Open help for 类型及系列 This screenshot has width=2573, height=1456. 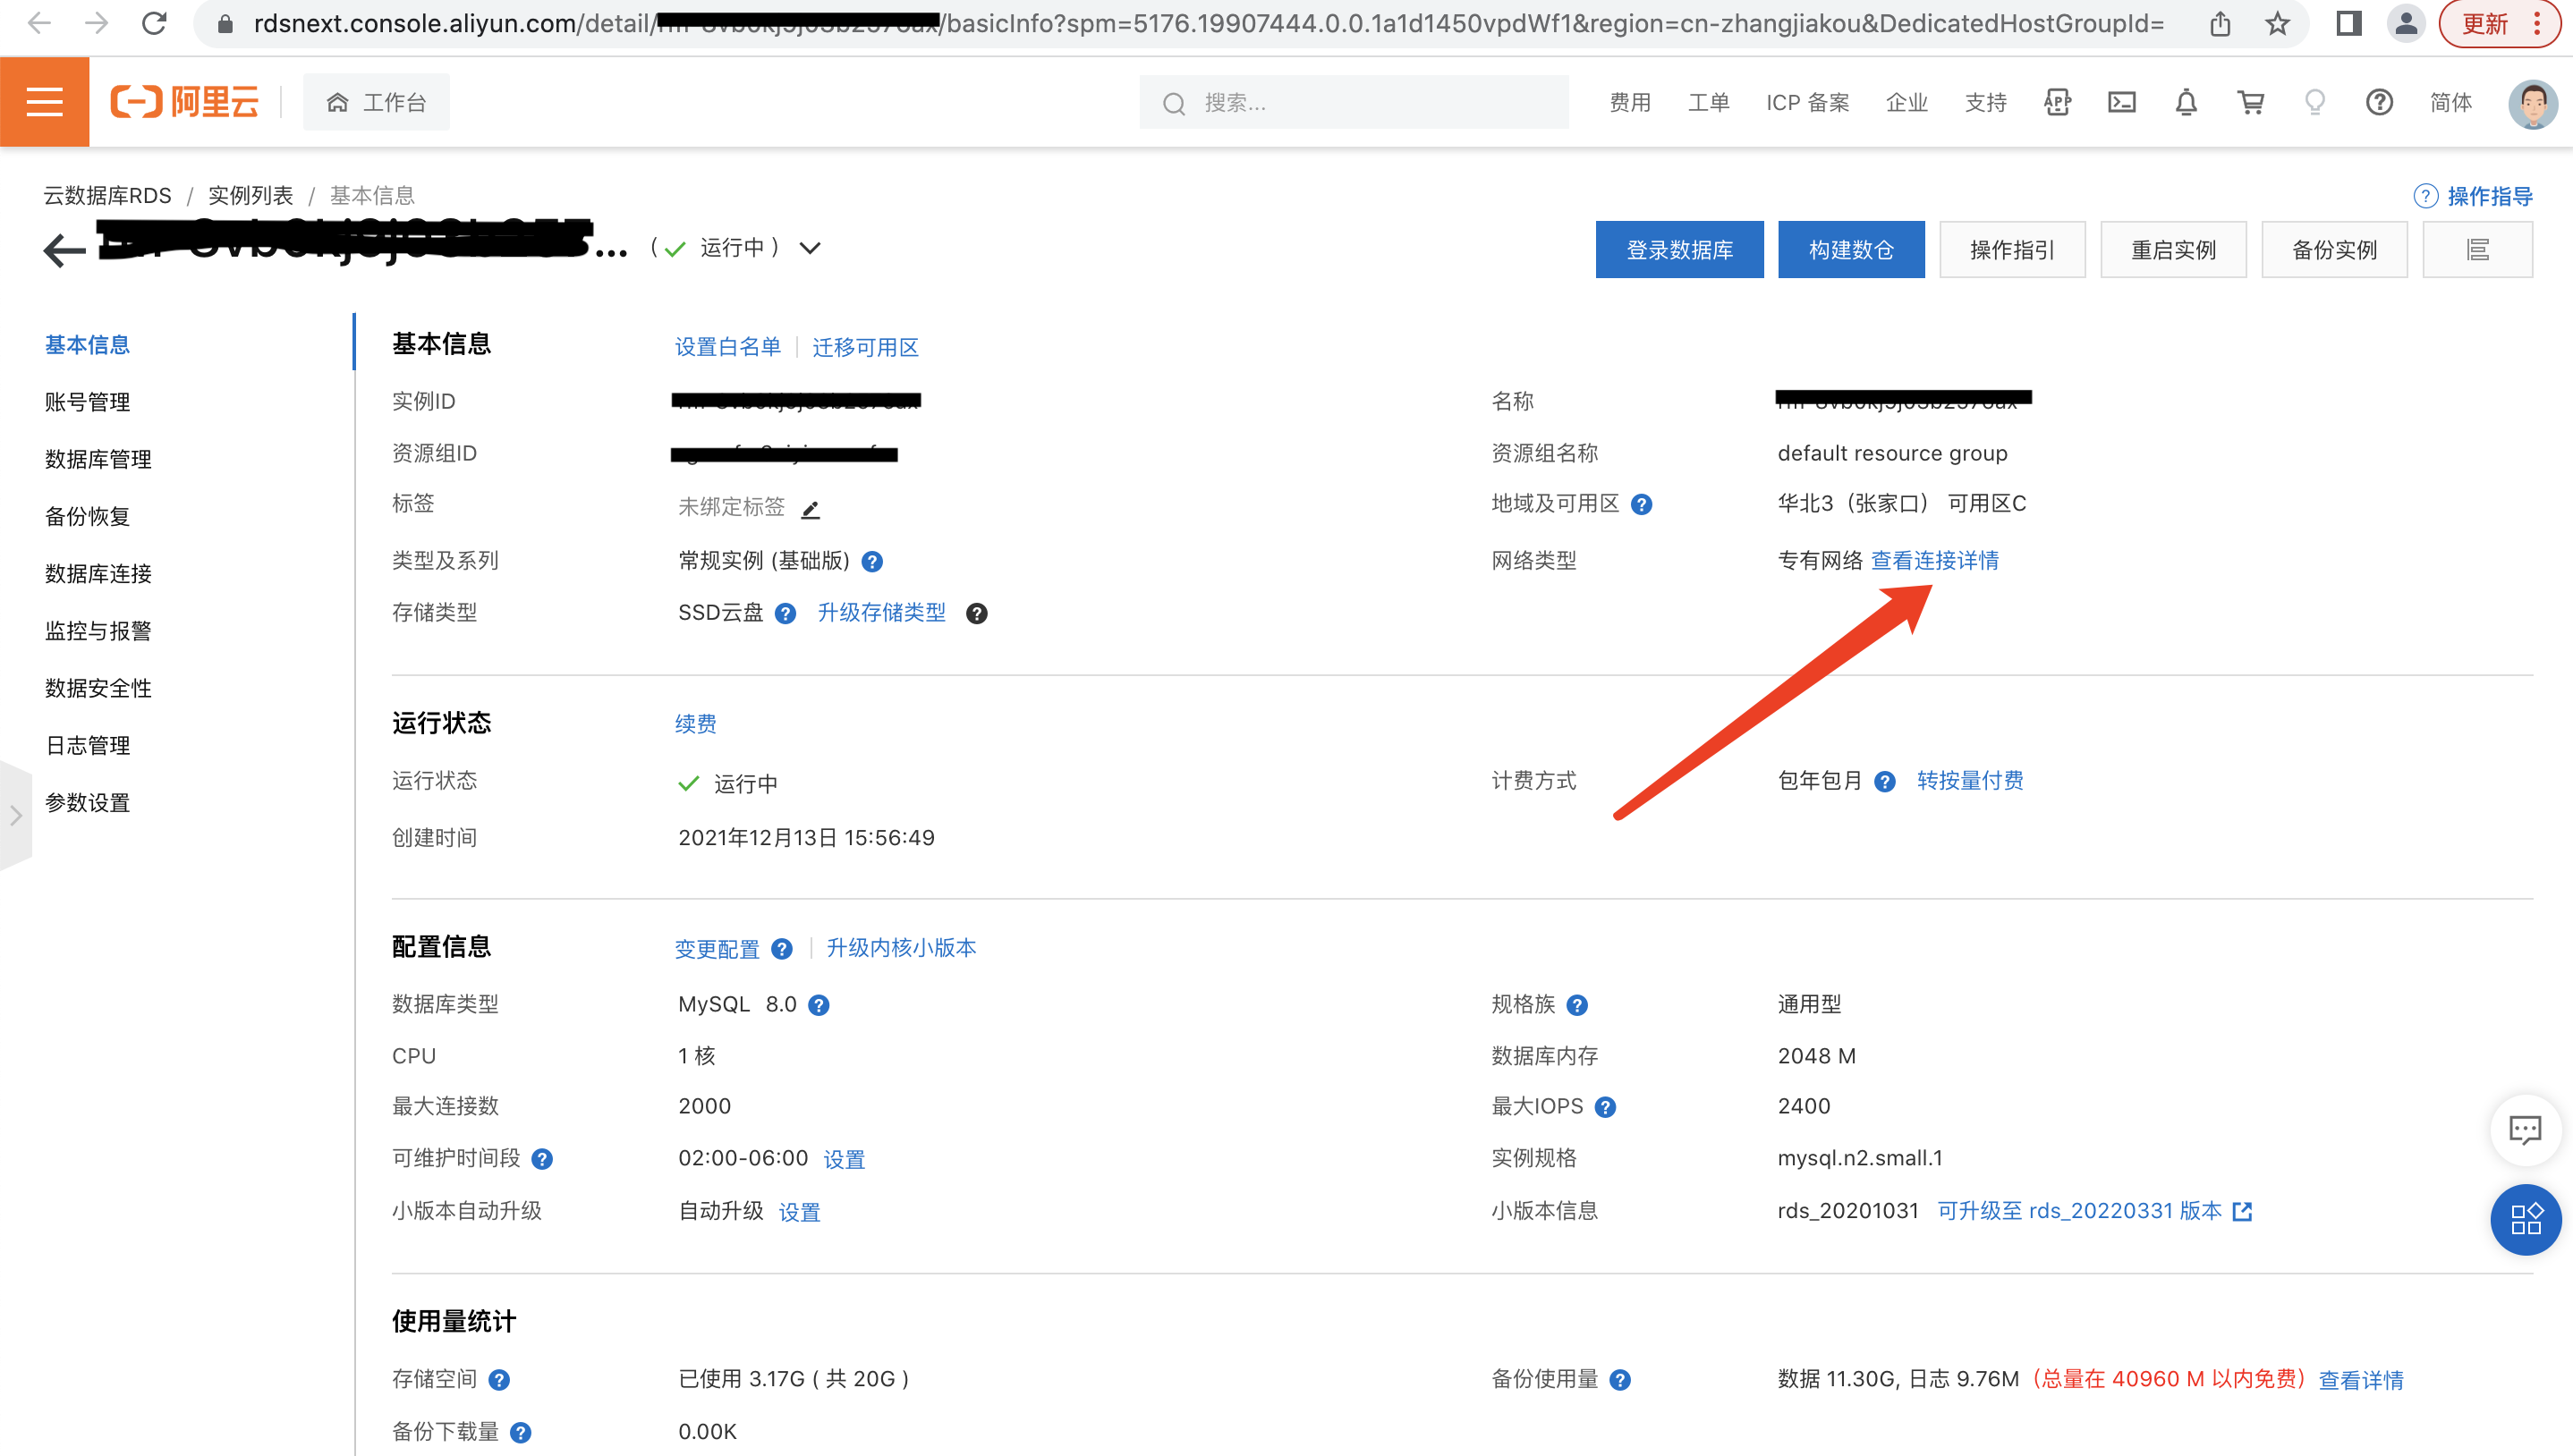(872, 562)
